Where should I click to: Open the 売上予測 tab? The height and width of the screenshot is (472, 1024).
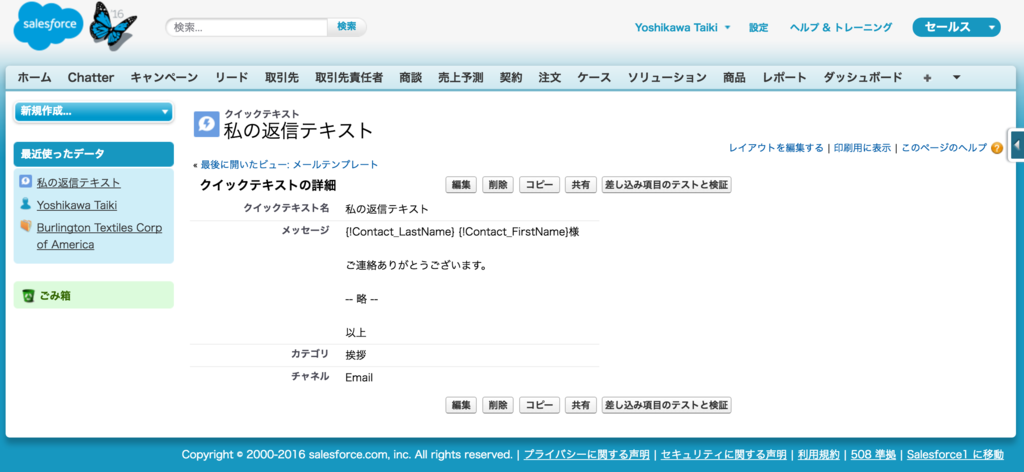coord(460,78)
